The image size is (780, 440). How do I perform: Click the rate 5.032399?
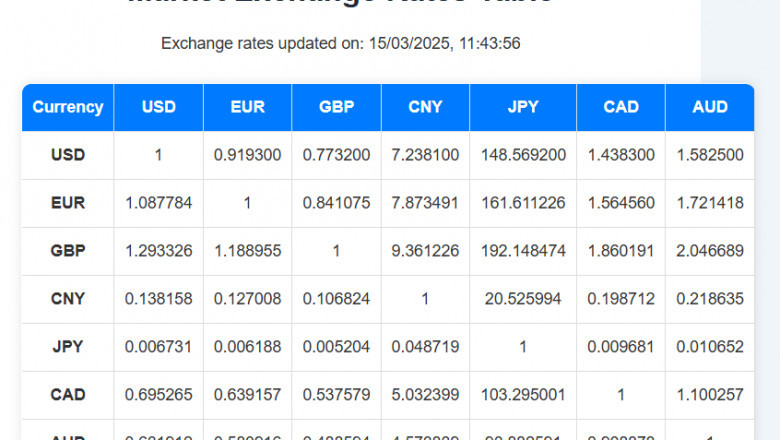[425, 395]
